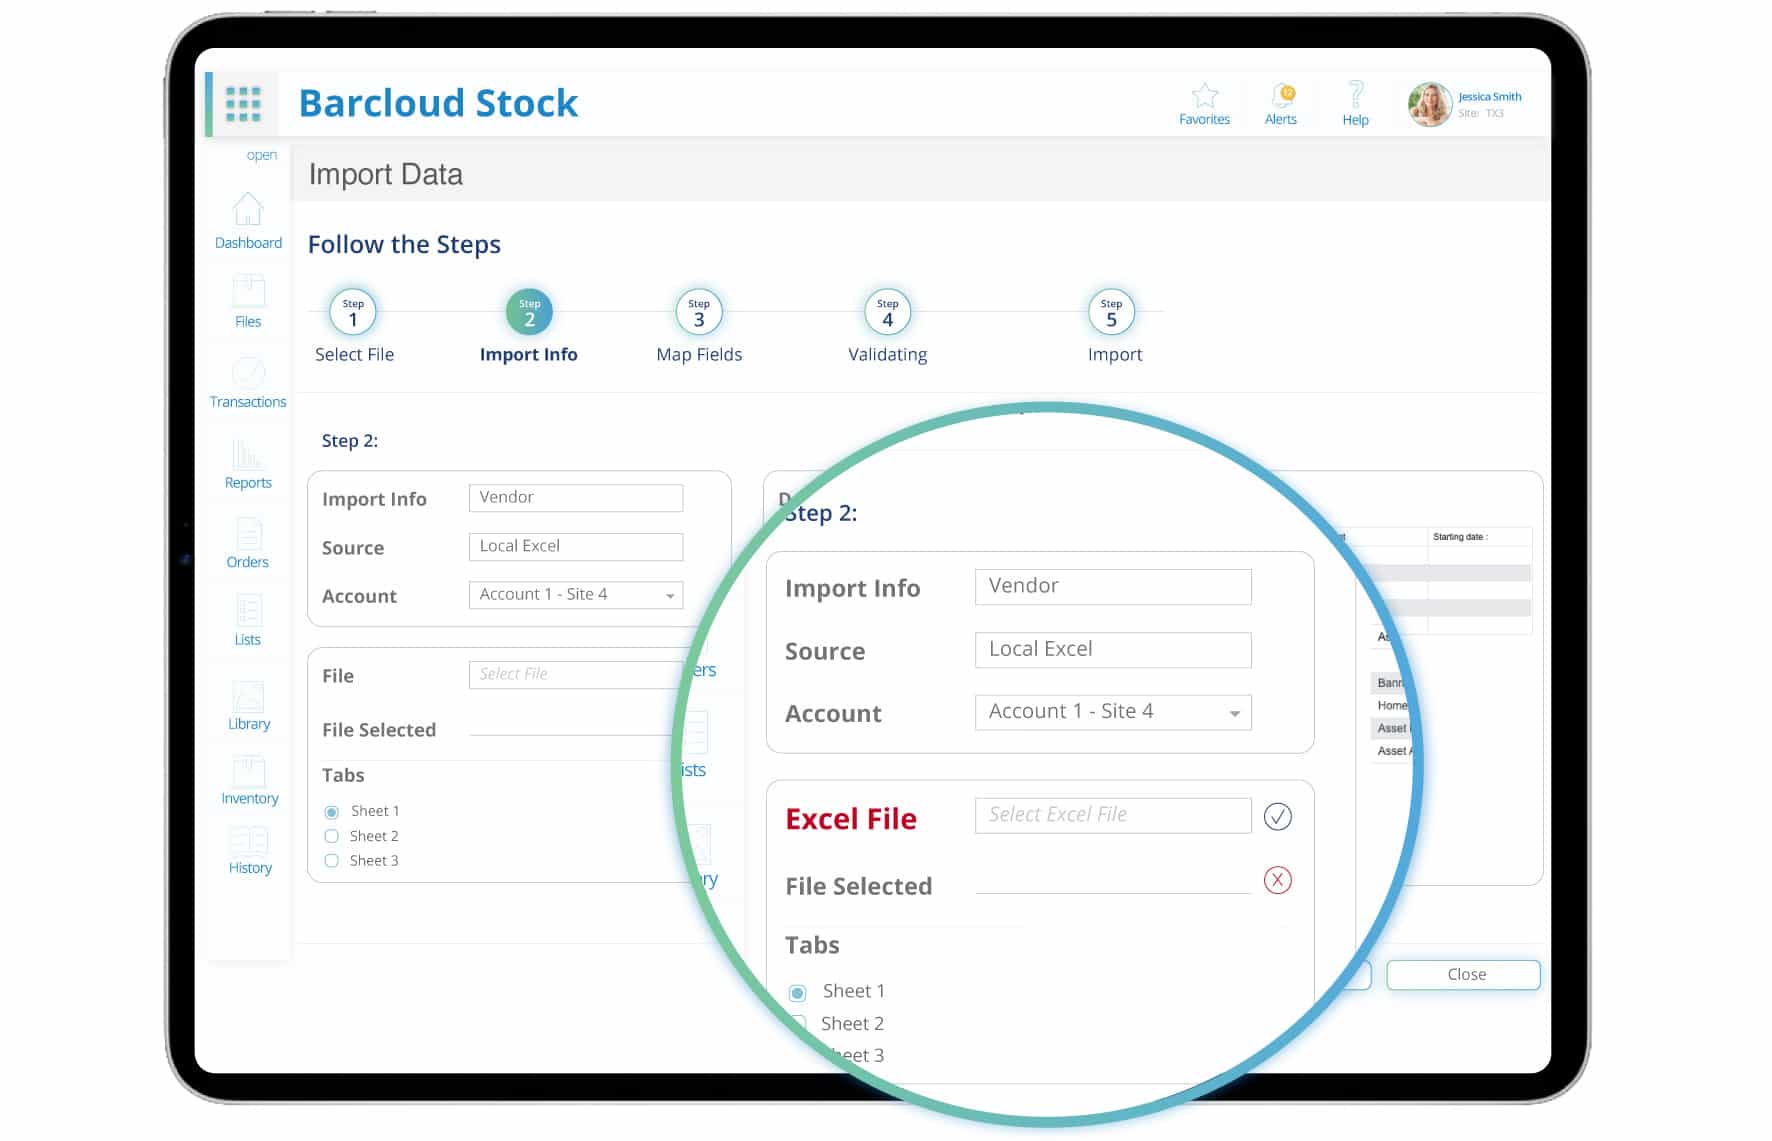1772x1141 pixels.
Task: Open Inventory in the sidebar
Action: click(x=249, y=781)
